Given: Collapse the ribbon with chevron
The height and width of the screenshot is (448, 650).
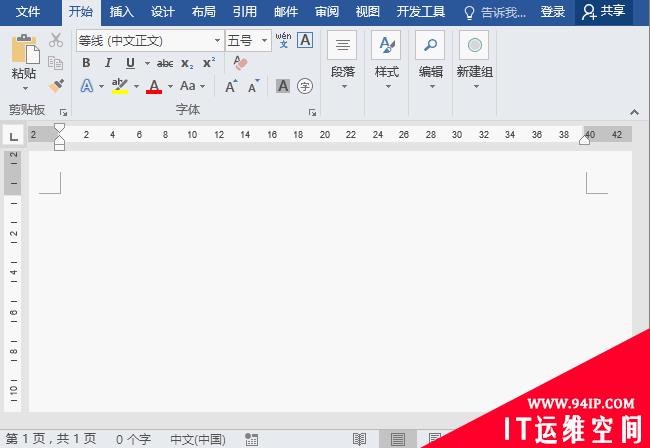Looking at the screenshot, I should click(634, 112).
